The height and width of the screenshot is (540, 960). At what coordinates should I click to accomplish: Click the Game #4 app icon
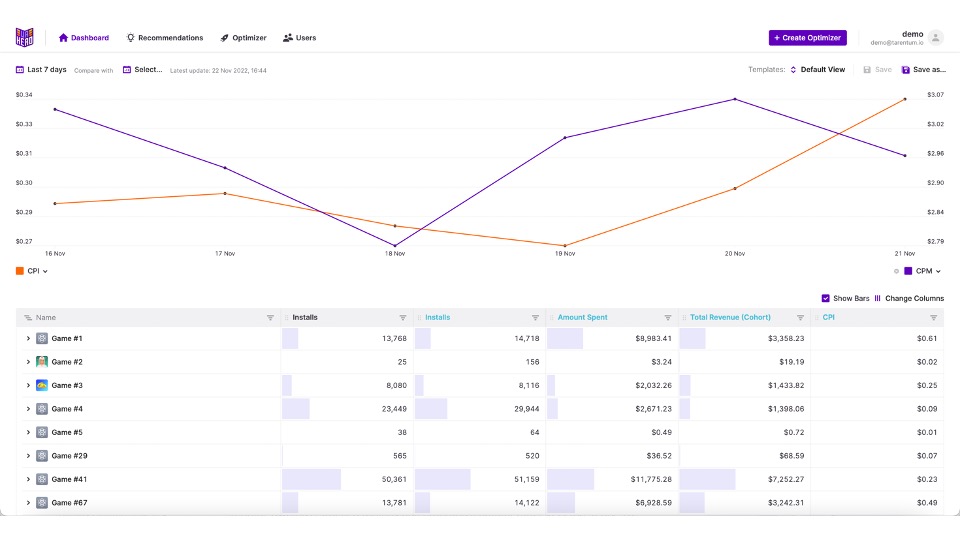pos(42,409)
